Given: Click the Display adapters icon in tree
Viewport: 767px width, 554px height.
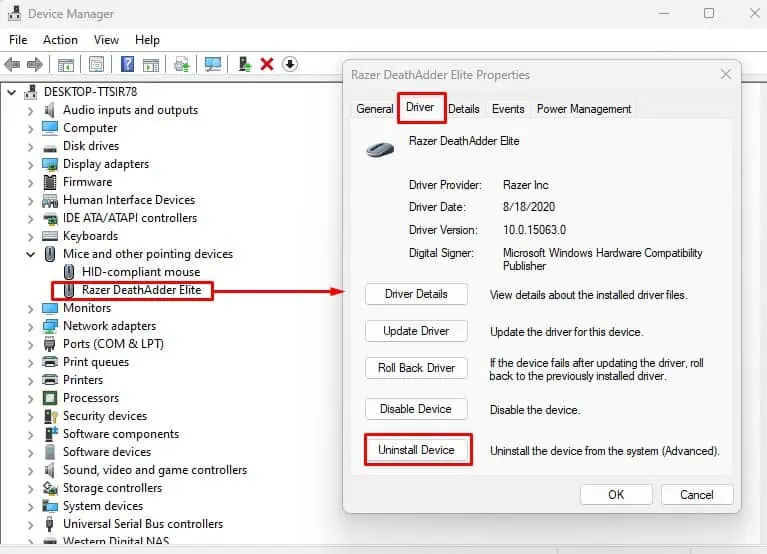Looking at the screenshot, I should coord(50,164).
